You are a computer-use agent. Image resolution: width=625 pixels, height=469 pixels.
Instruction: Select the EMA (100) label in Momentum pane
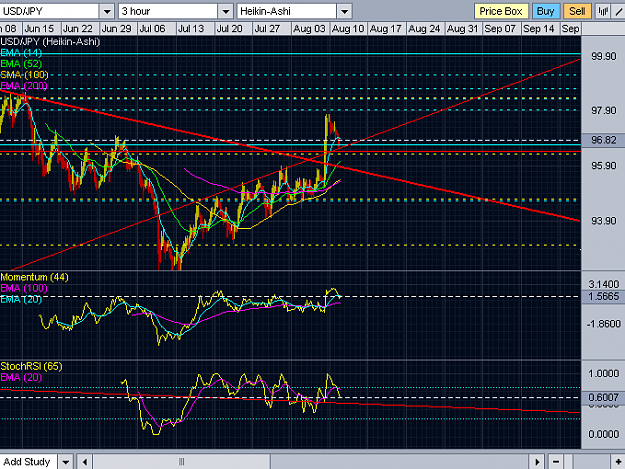coord(24,288)
